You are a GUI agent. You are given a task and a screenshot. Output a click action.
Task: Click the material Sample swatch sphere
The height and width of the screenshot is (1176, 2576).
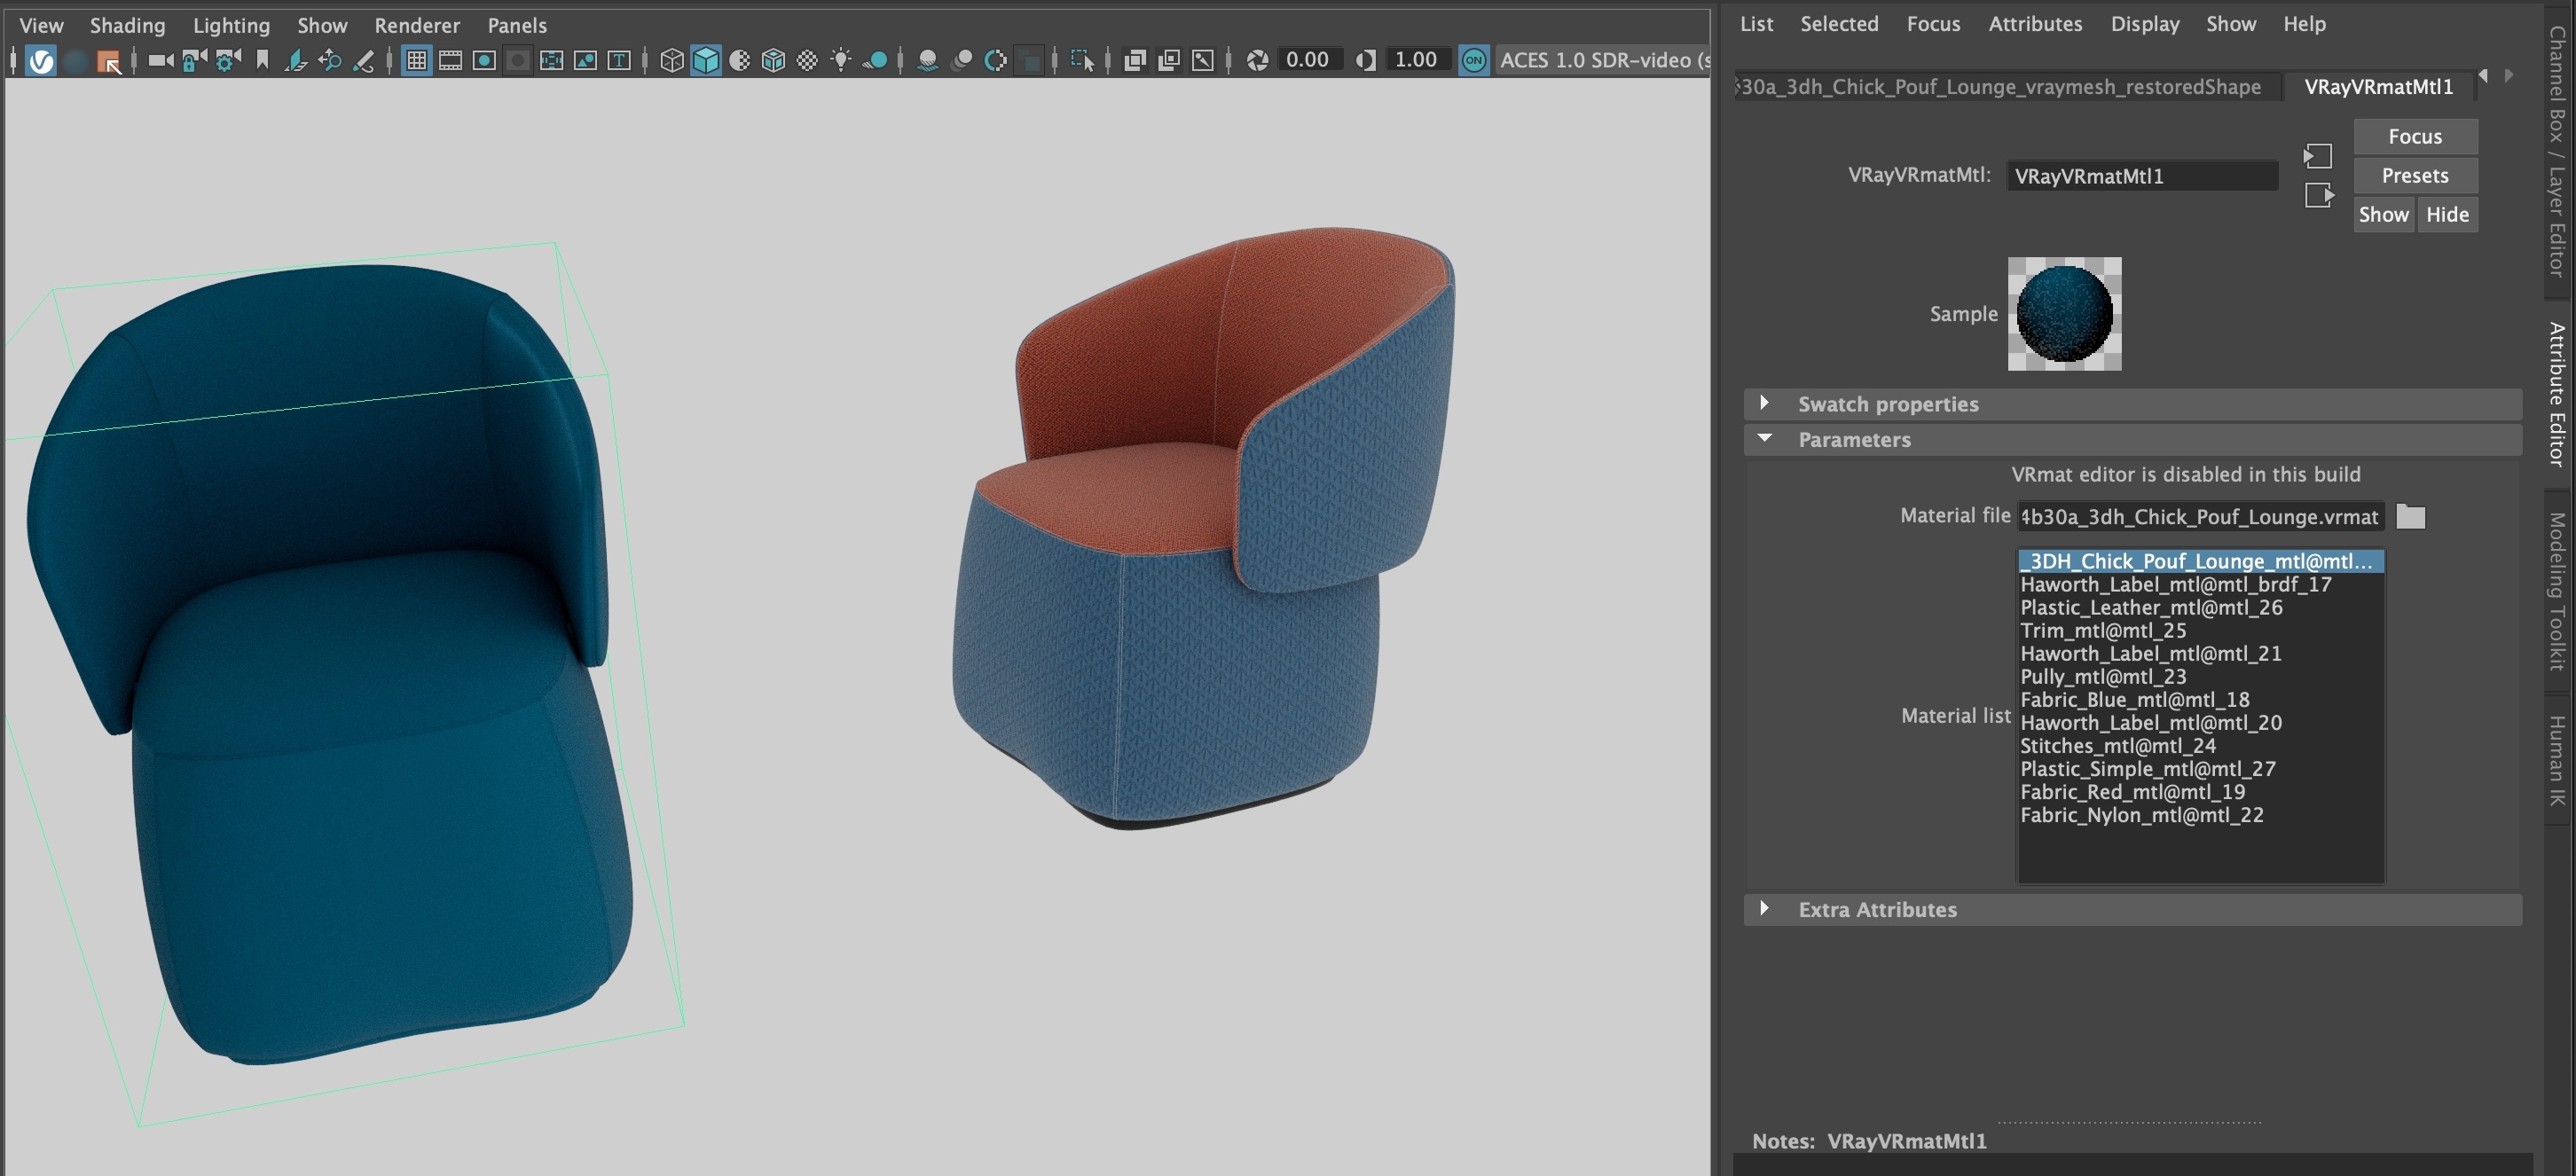[x=2064, y=314]
